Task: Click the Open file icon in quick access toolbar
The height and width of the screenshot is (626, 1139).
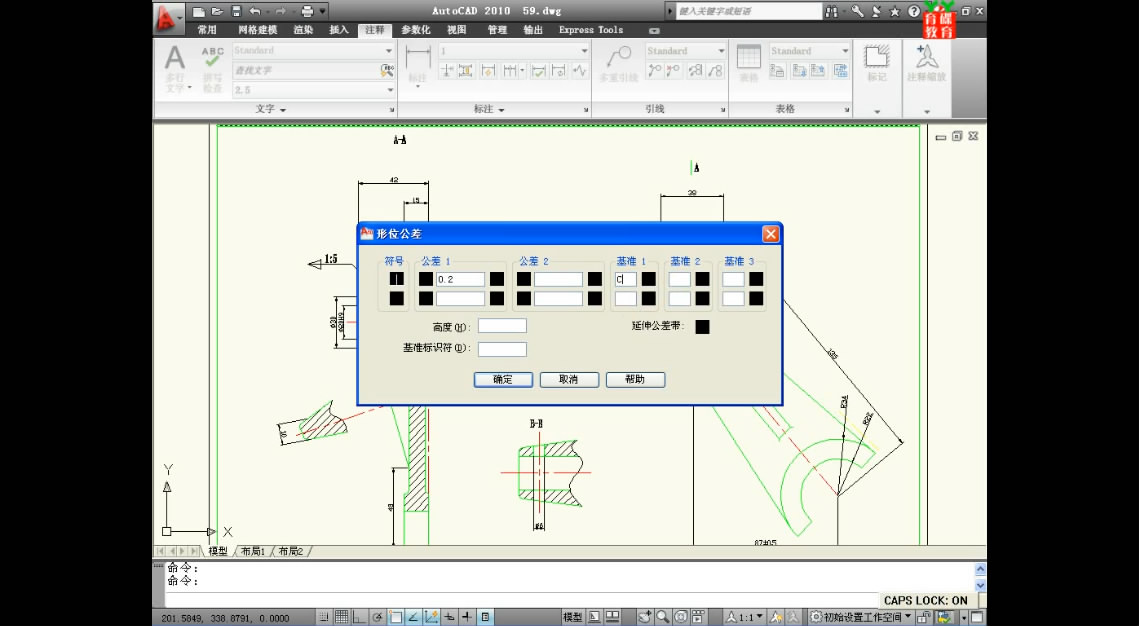Action: tap(216, 11)
